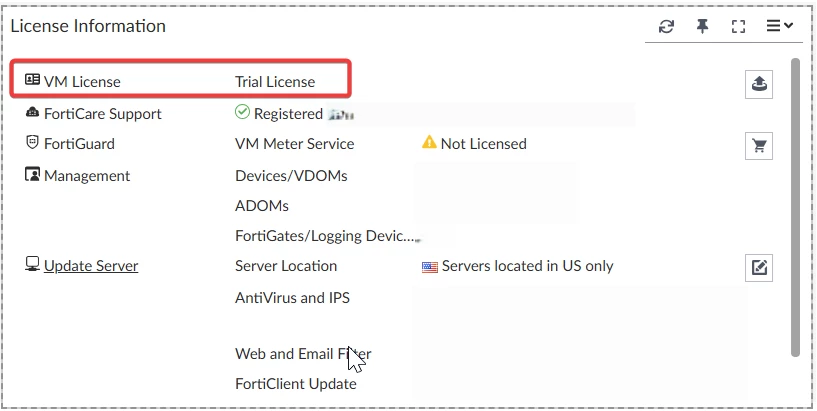Open the Update Server link
817x411 pixels.
91,266
